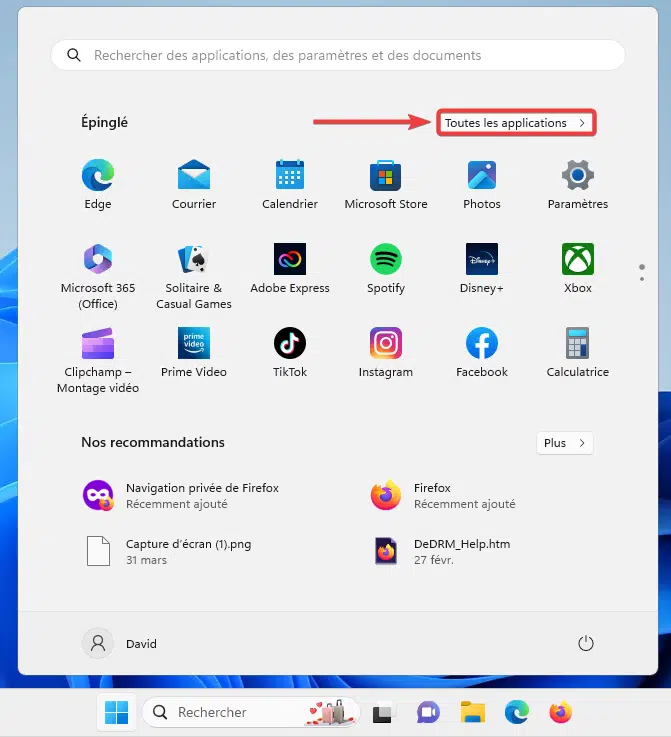Open Edge from the taskbar
Image resolution: width=671 pixels, height=737 pixels.
(516, 713)
